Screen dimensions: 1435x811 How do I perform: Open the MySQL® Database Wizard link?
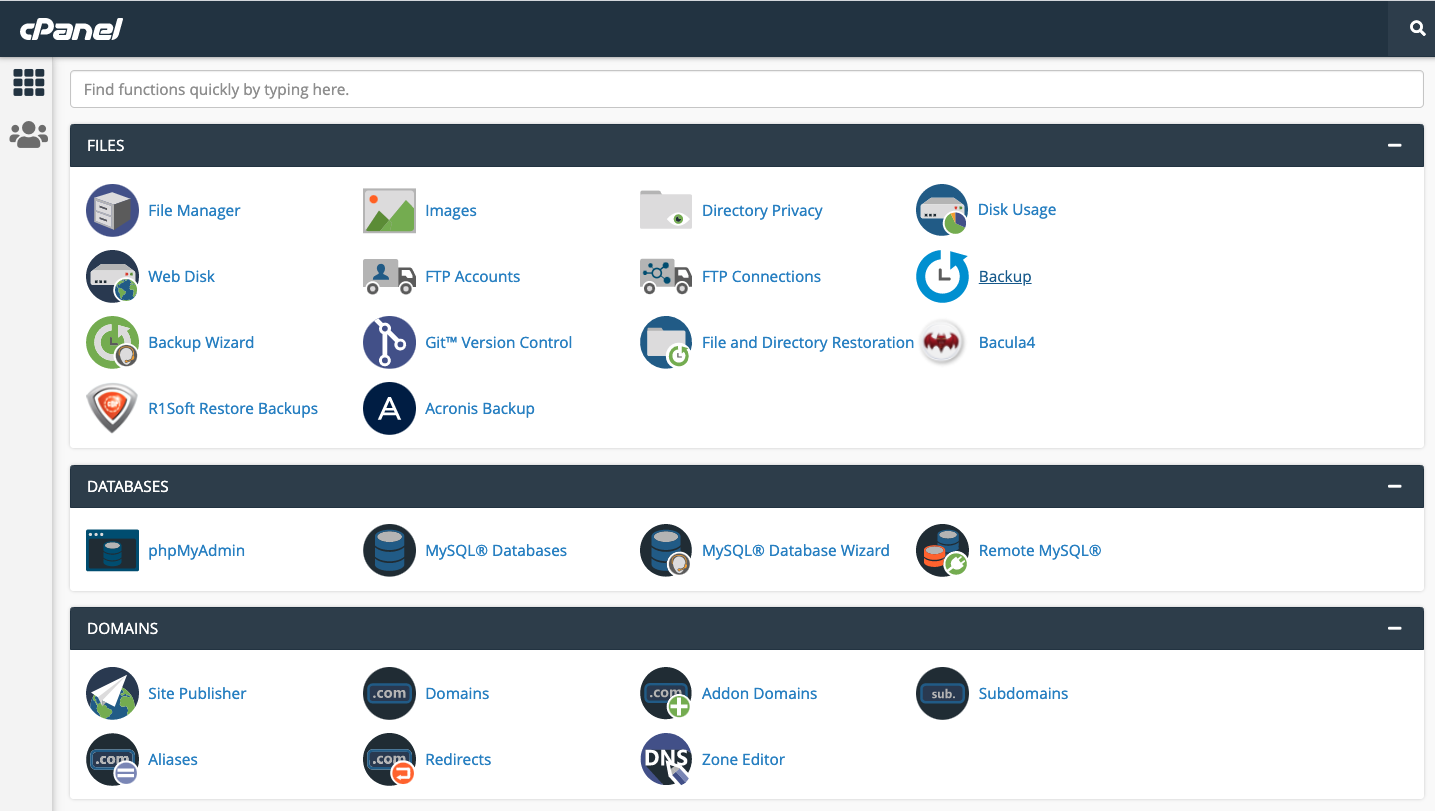pyautogui.click(x=795, y=550)
